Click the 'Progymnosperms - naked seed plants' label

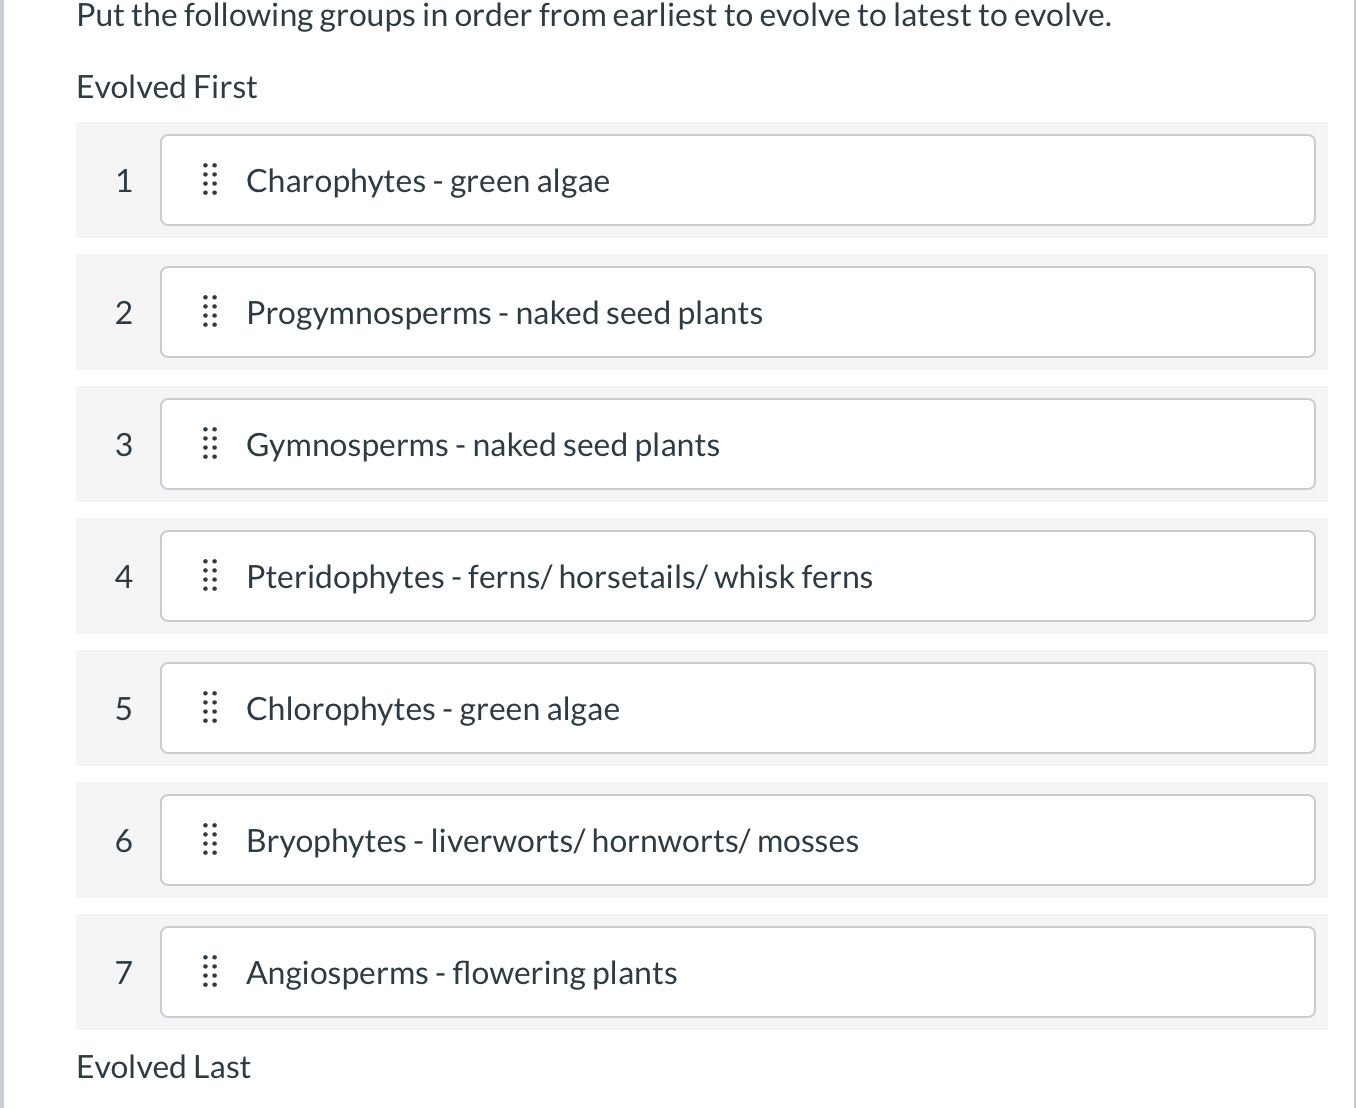pos(504,313)
